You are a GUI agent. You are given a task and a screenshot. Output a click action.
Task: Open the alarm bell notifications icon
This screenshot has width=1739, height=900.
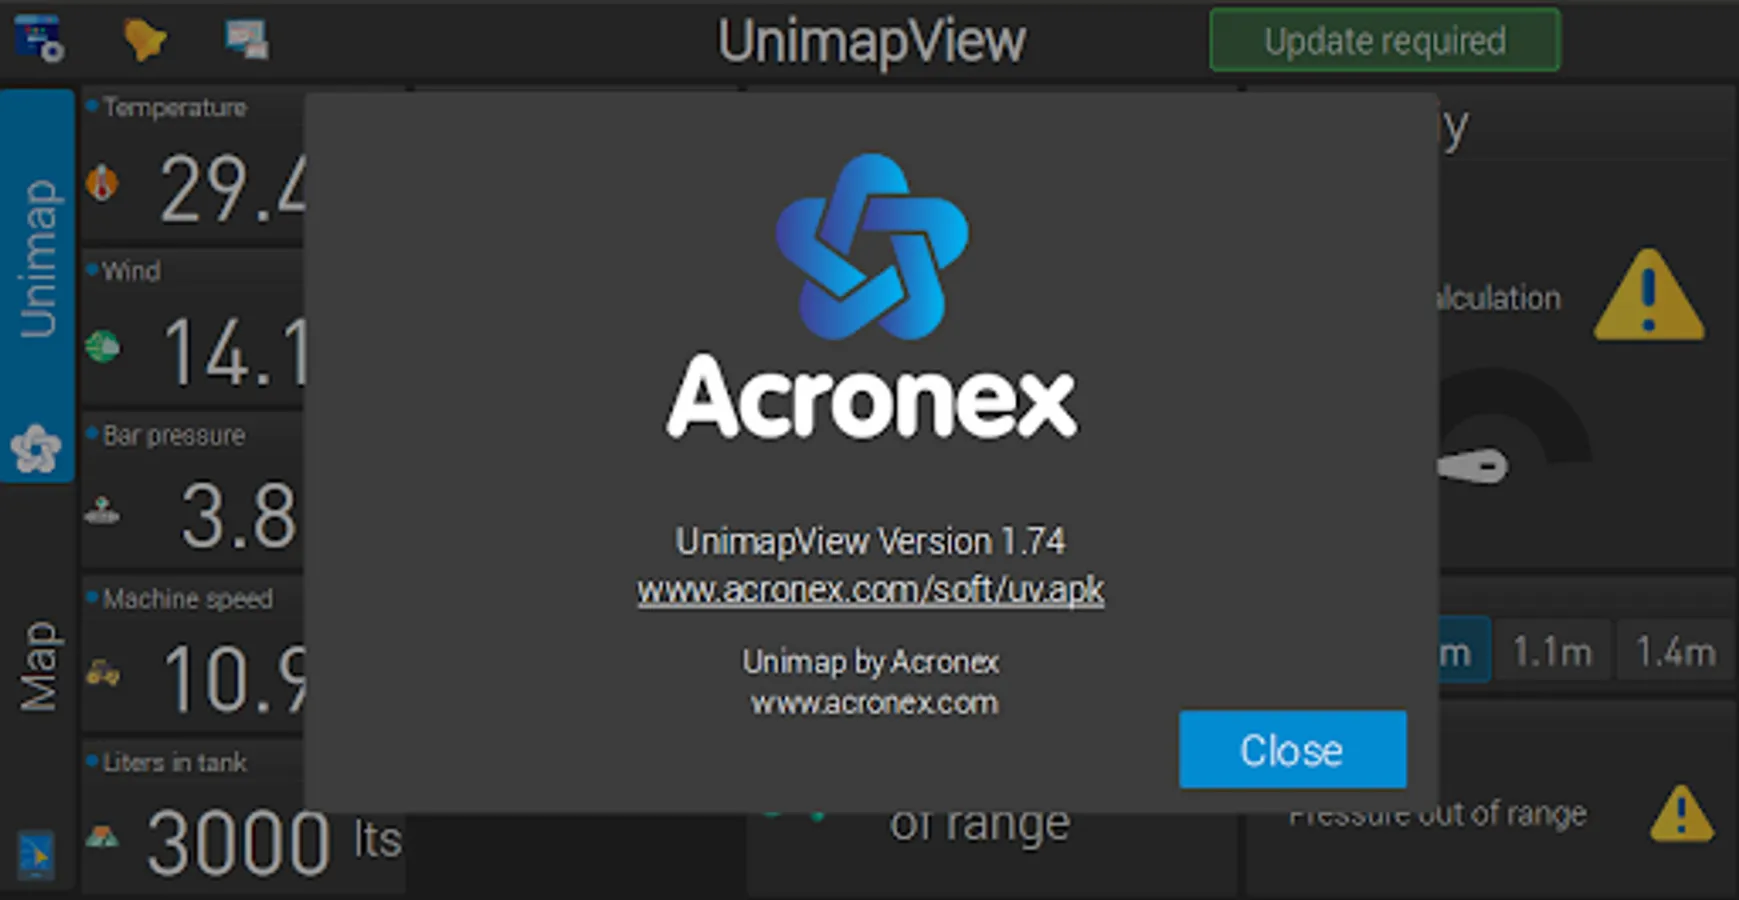144,40
